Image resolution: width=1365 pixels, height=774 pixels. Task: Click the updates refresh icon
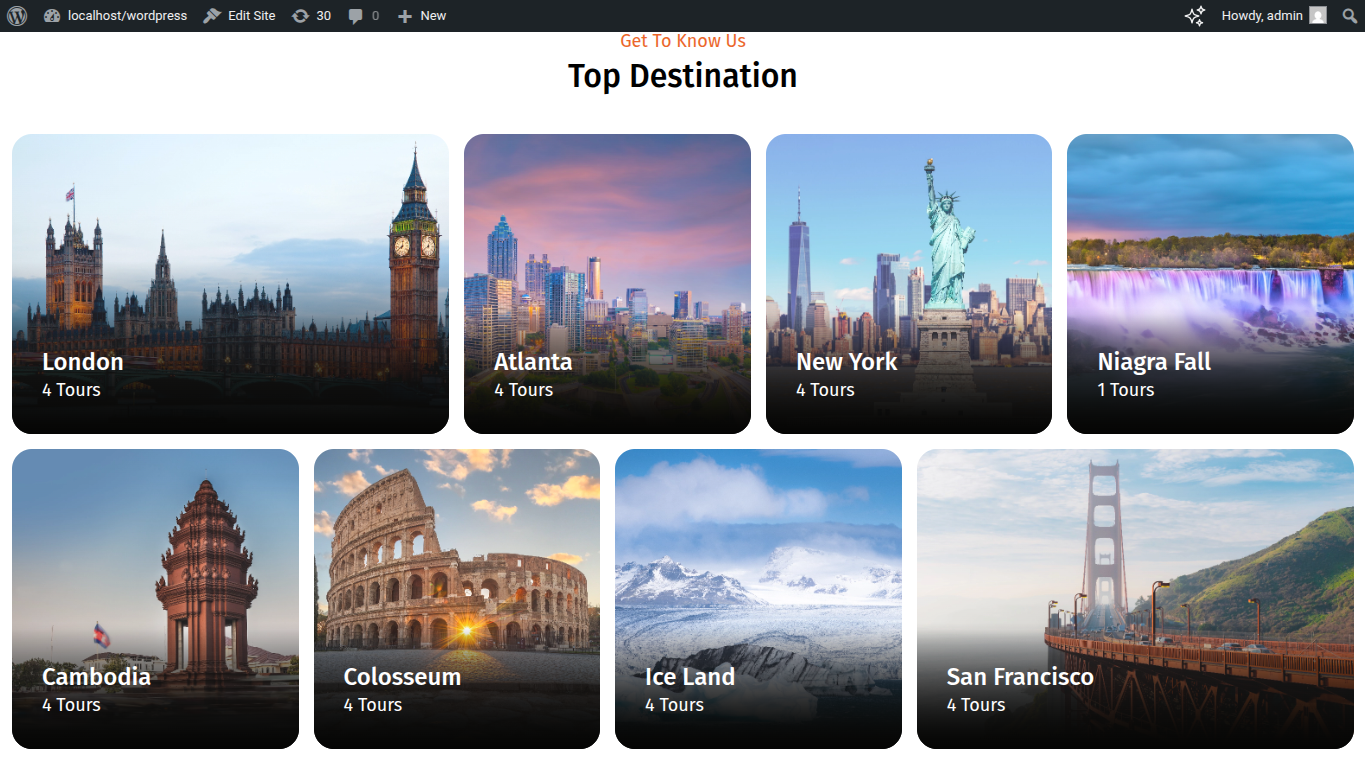pyautogui.click(x=300, y=16)
